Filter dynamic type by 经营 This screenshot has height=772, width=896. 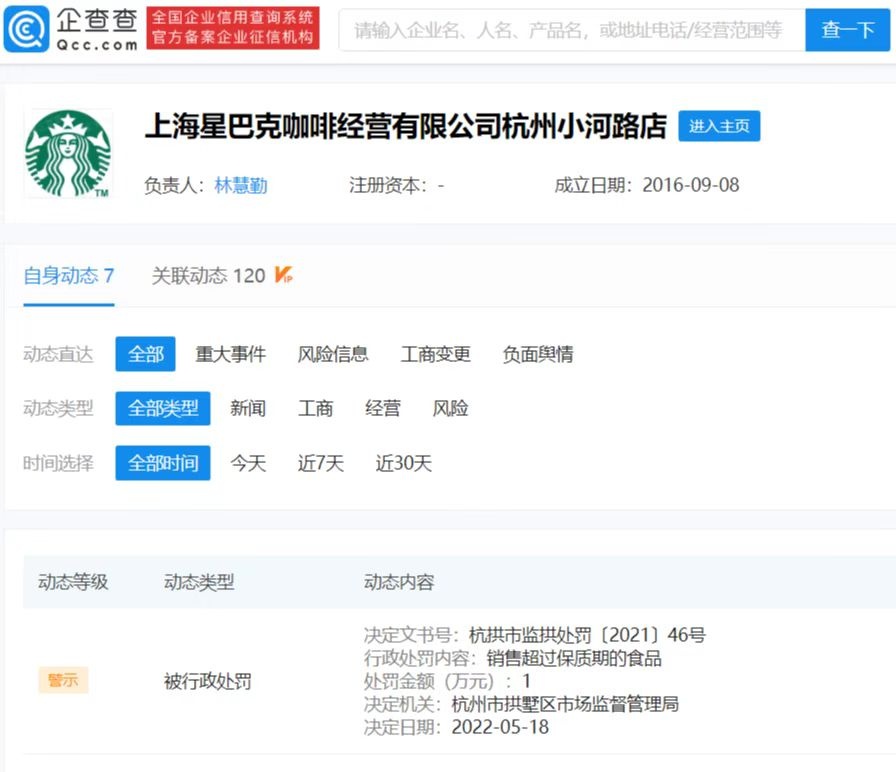[383, 409]
